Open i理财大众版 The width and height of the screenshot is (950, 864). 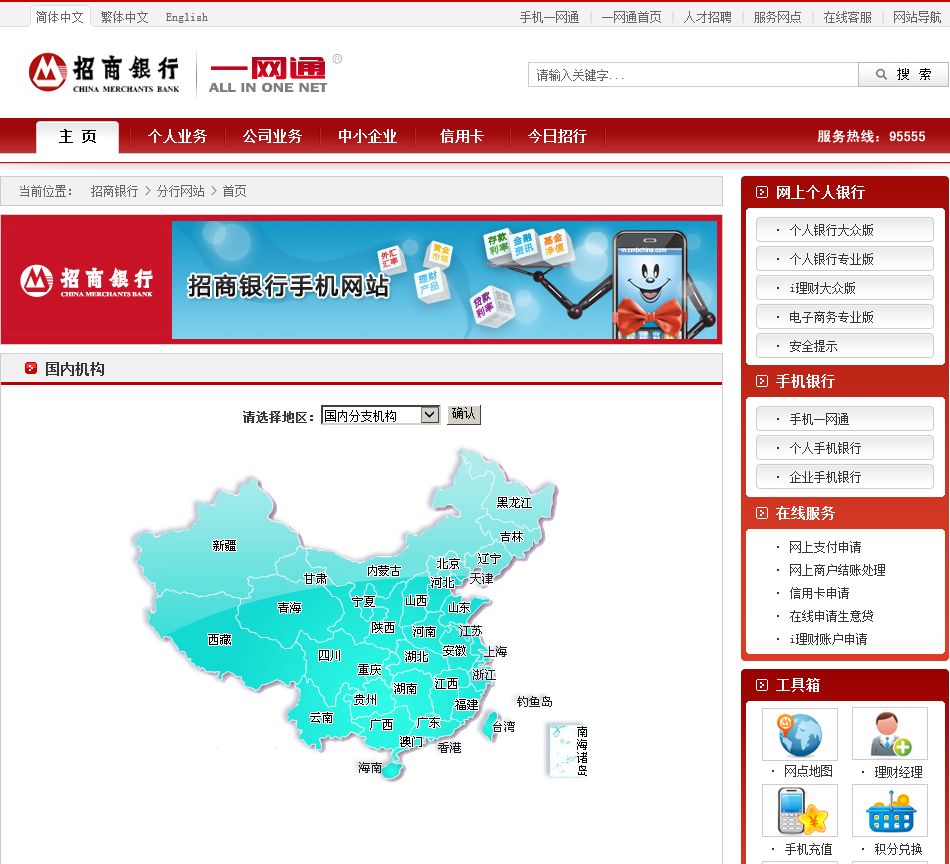tap(845, 288)
